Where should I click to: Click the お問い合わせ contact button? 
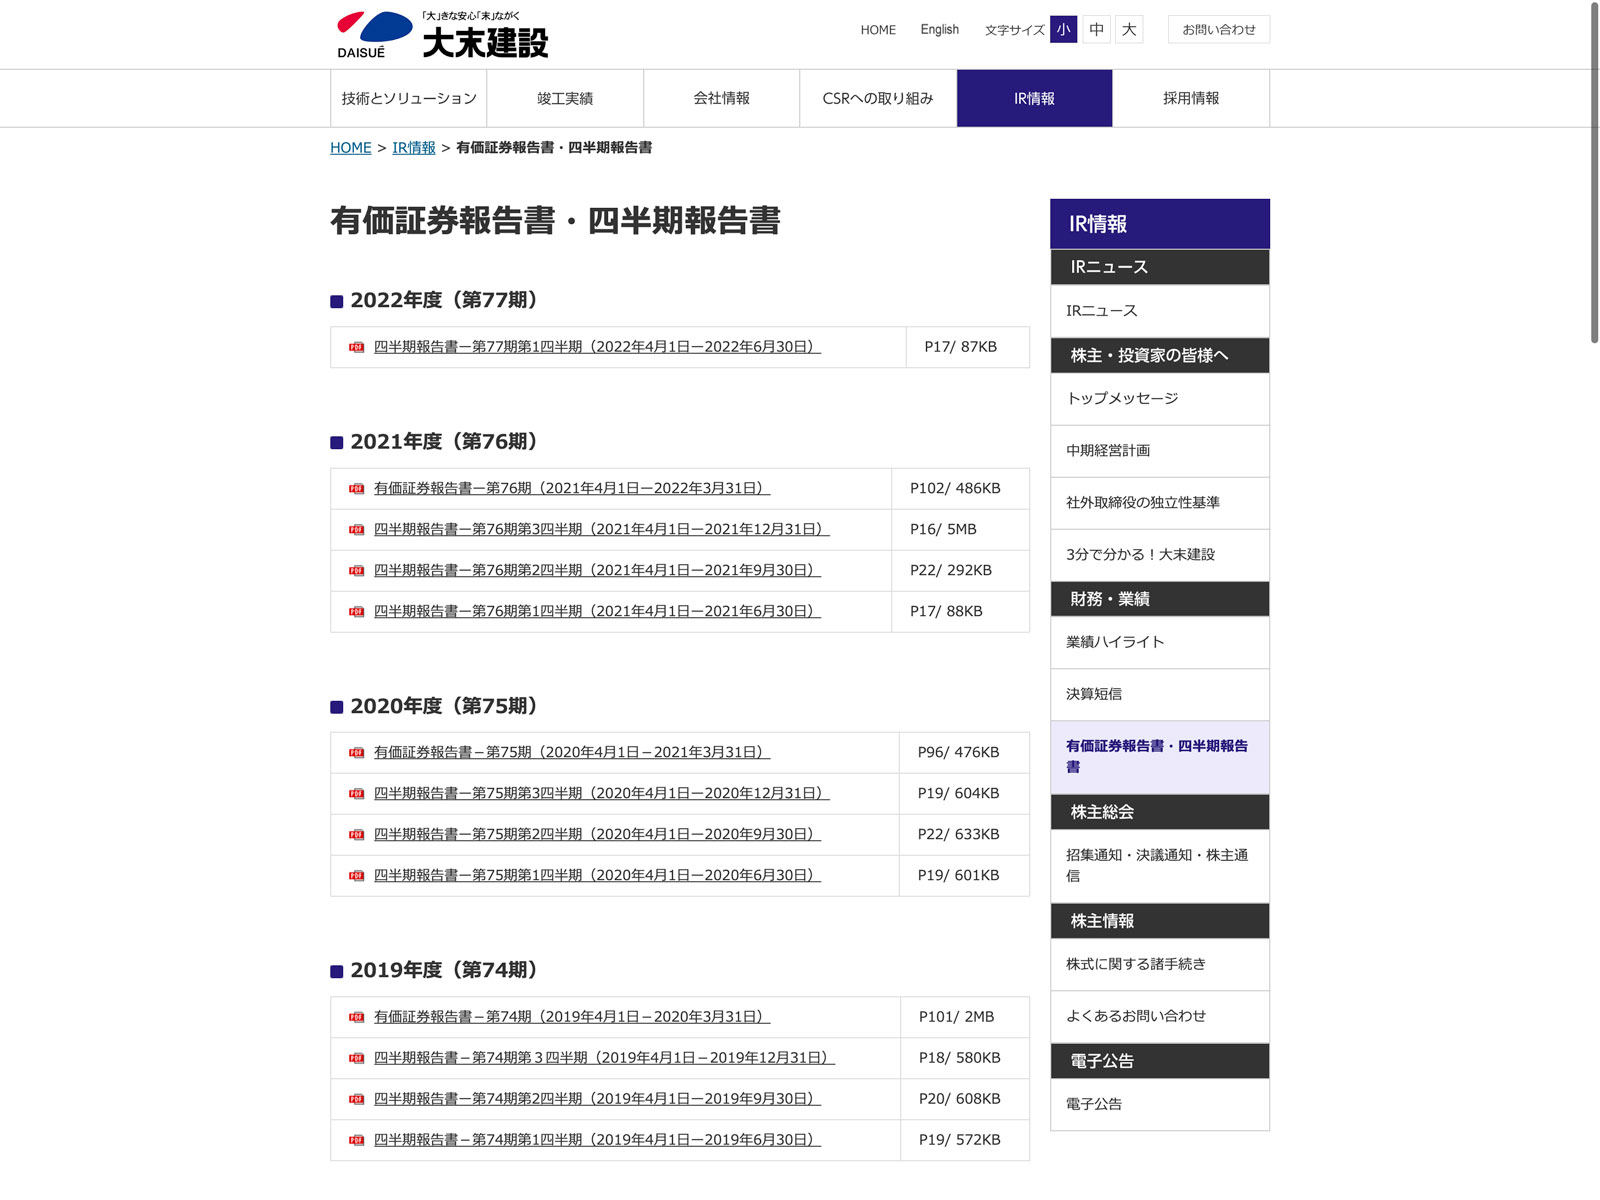point(1218,29)
